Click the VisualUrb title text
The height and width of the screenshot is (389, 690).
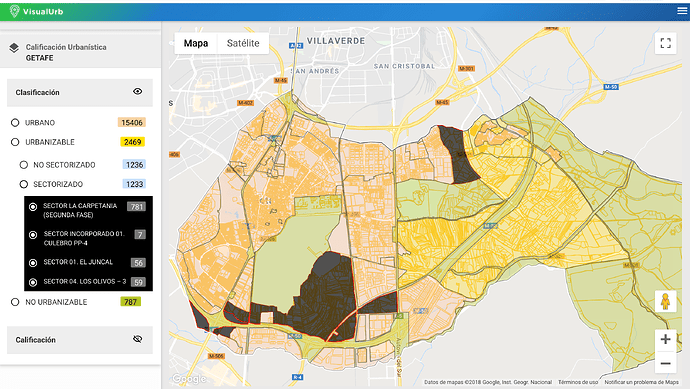pos(43,12)
